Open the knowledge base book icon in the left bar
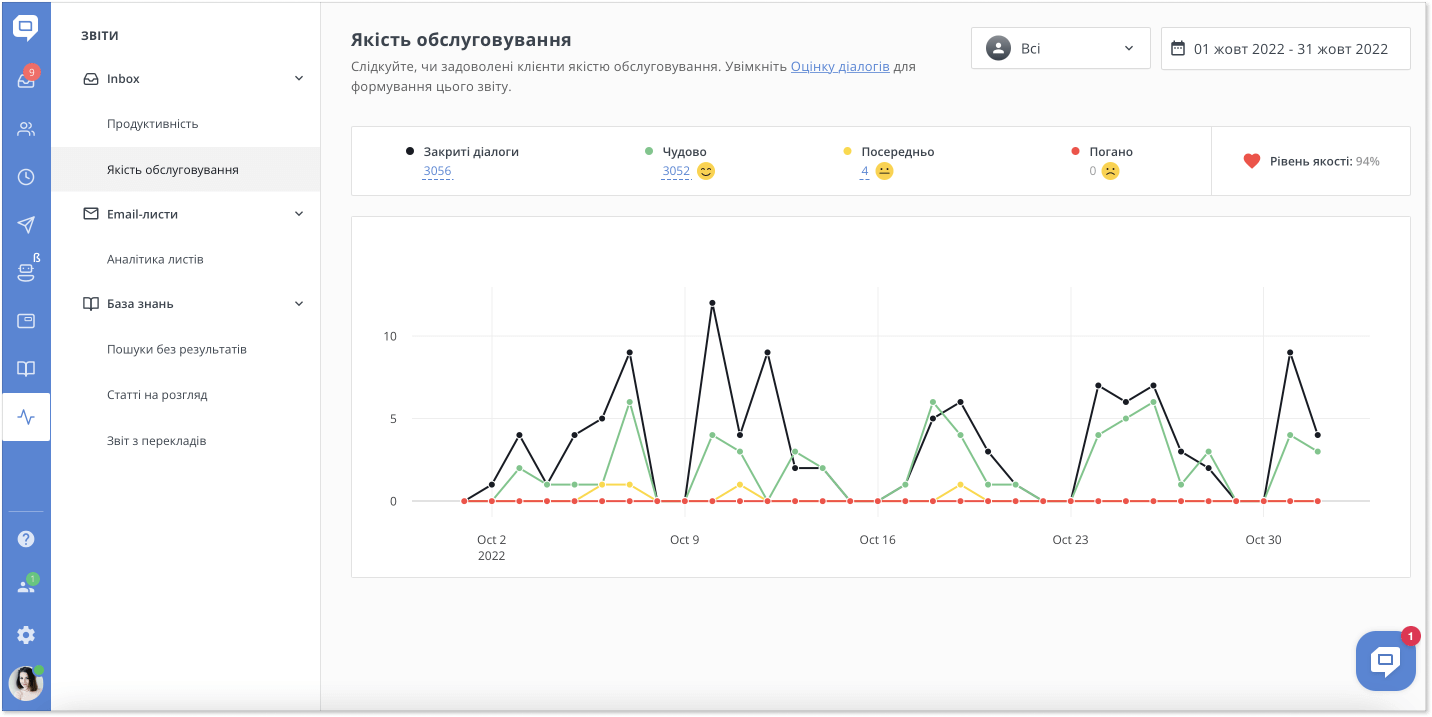The image size is (1432, 717). click(26, 369)
